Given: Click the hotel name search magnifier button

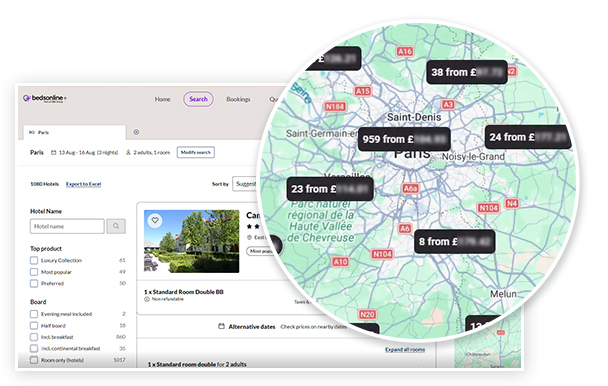Looking at the screenshot, I should tap(116, 226).
